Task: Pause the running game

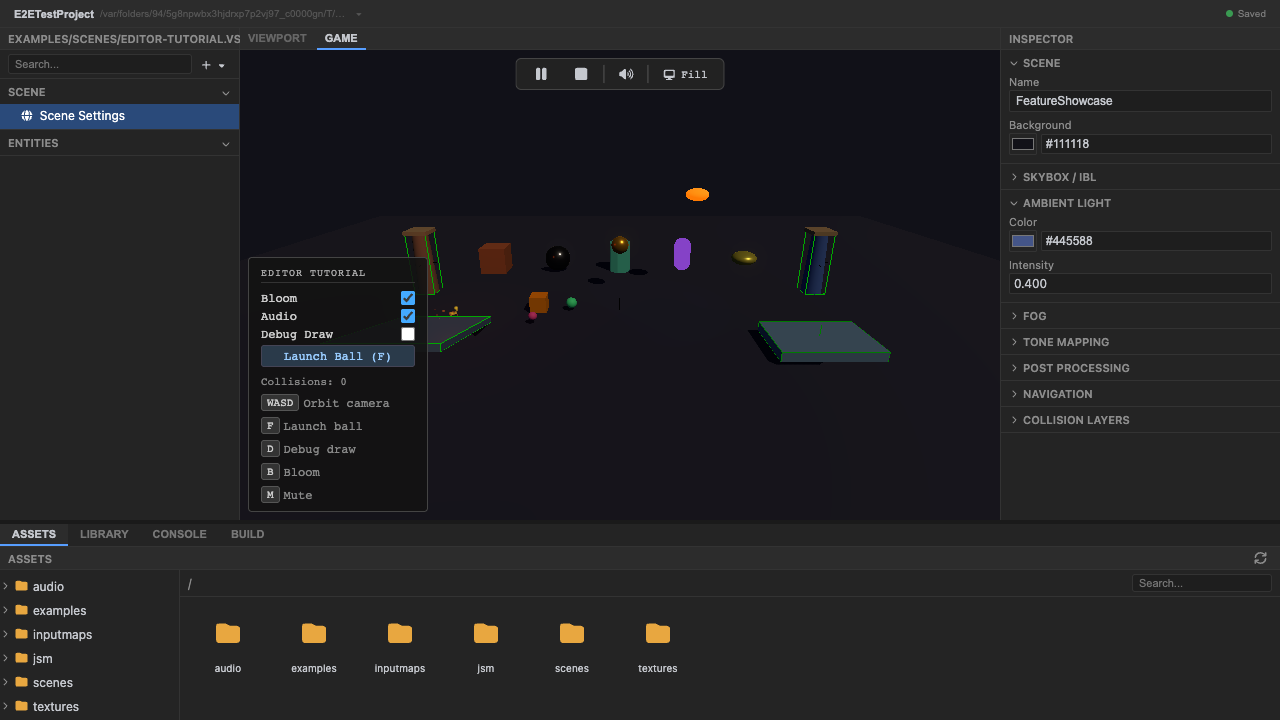Action: [x=541, y=74]
